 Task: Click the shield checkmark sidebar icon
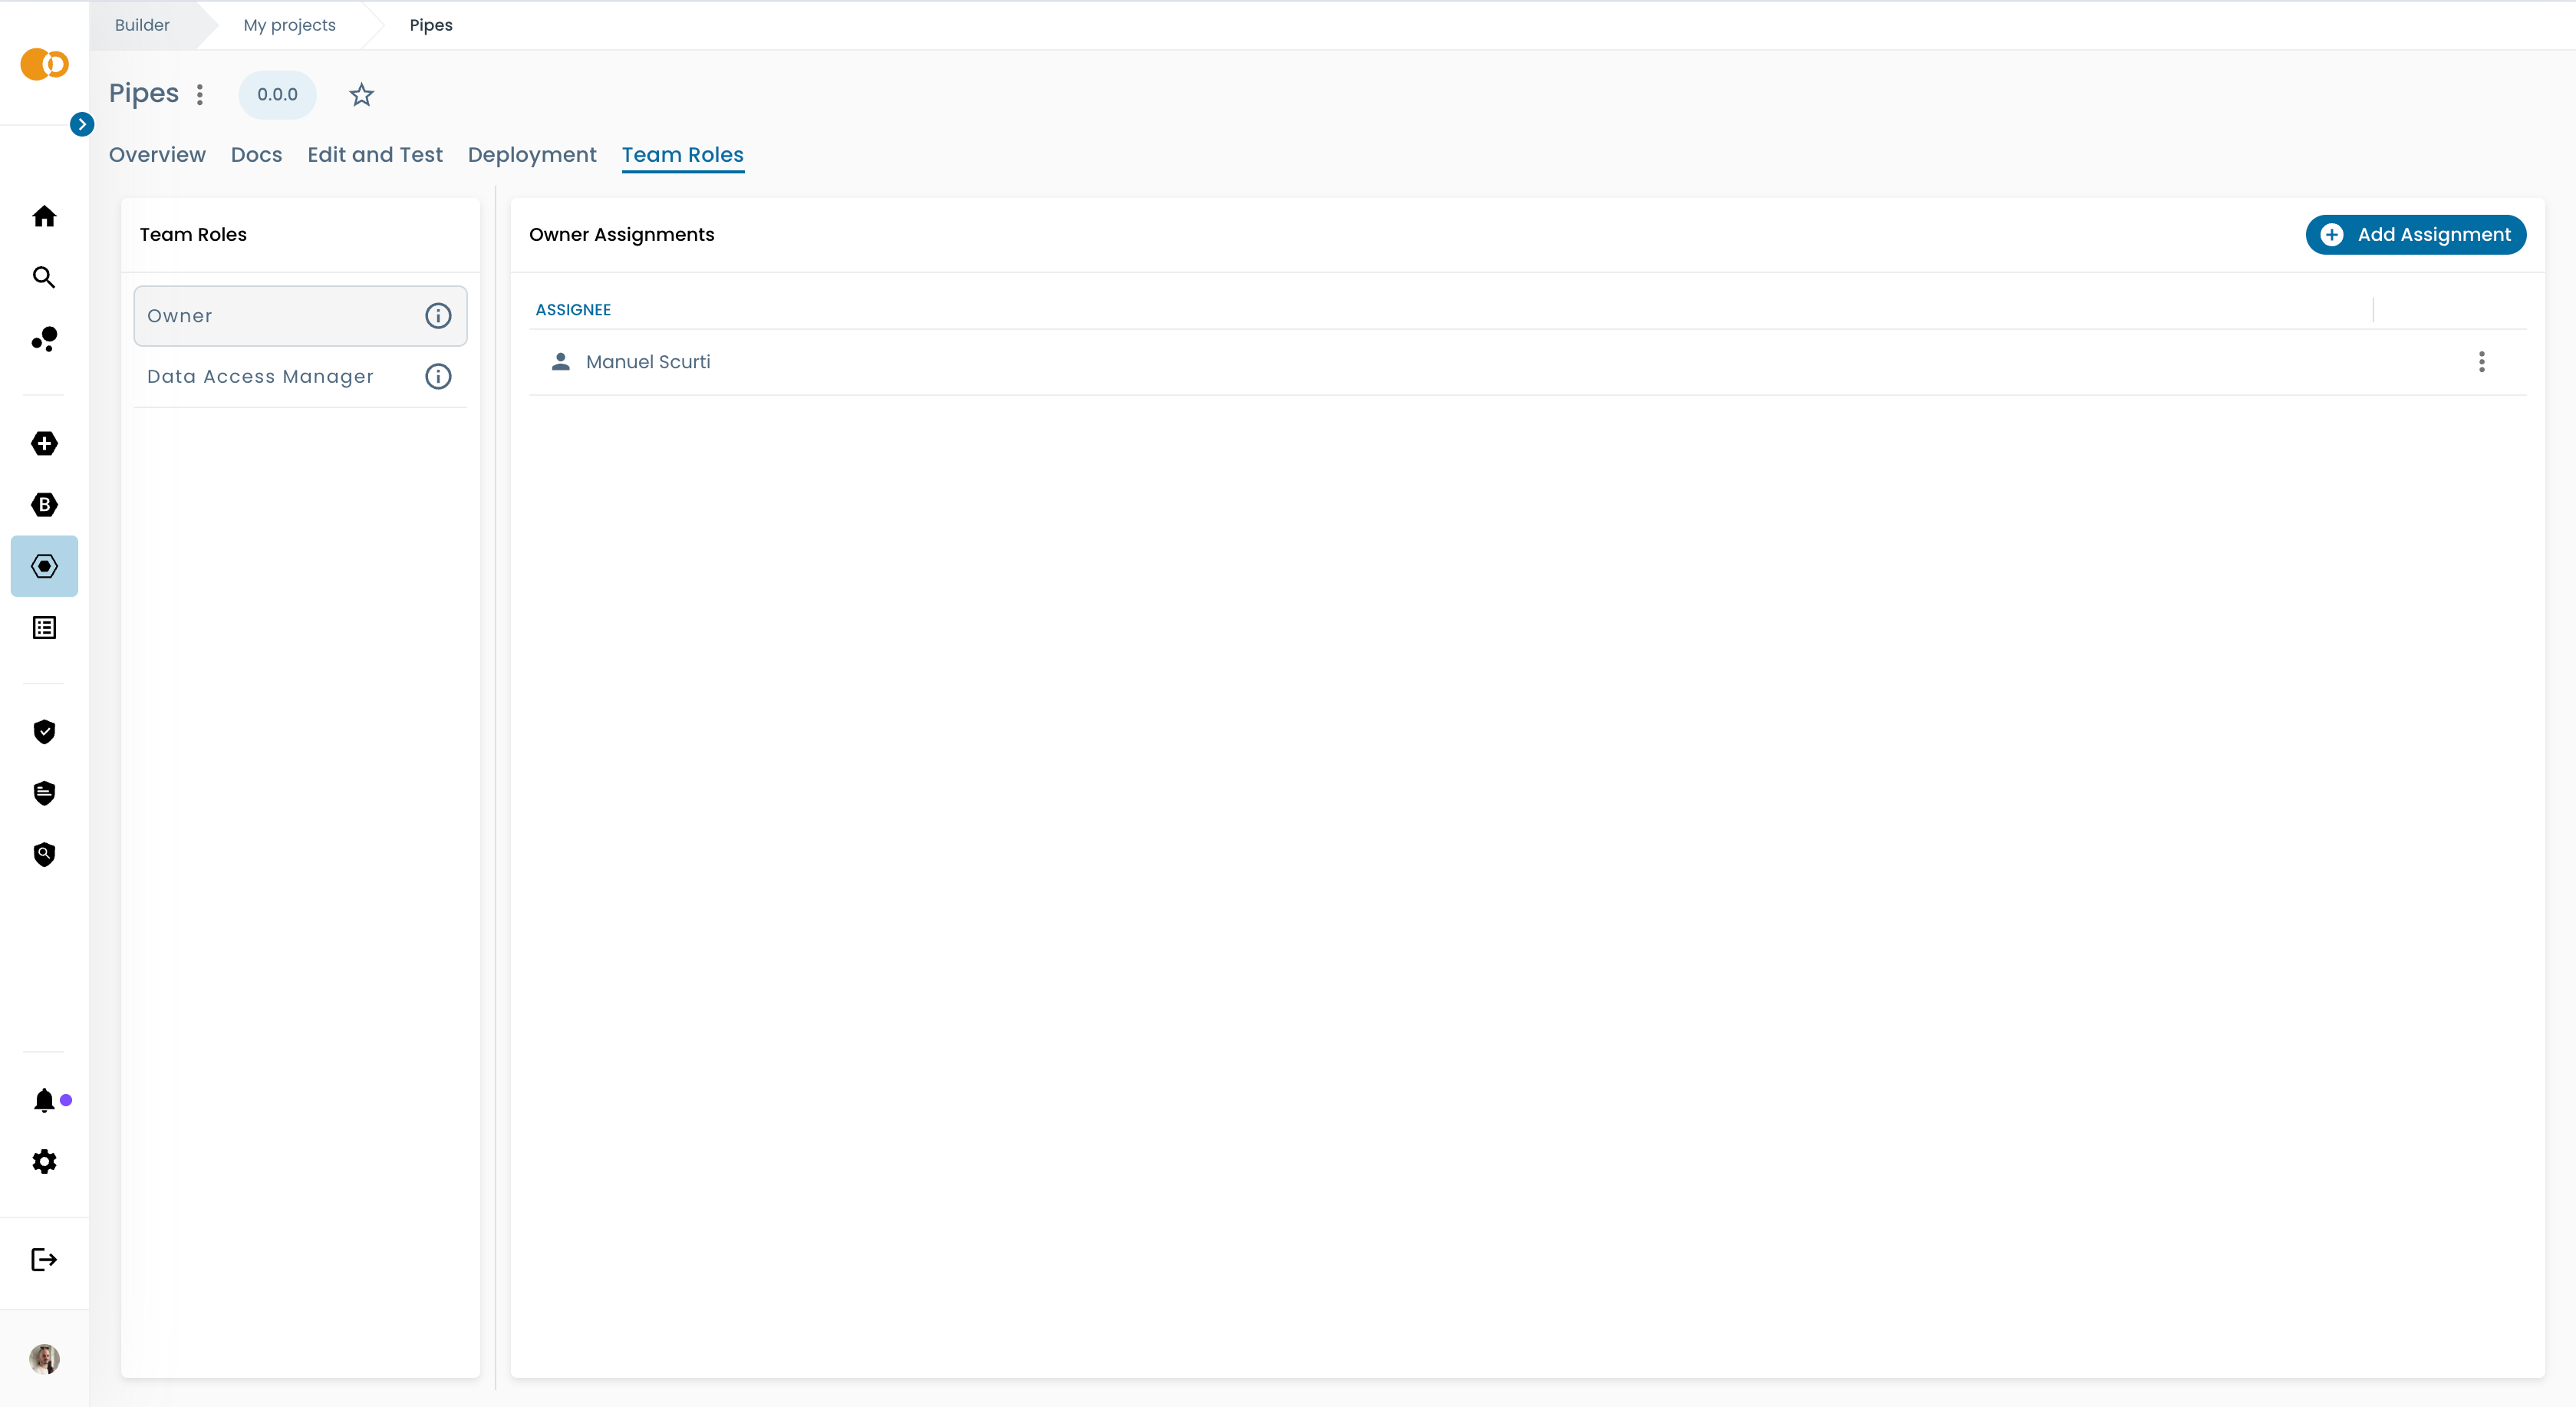coord(44,731)
